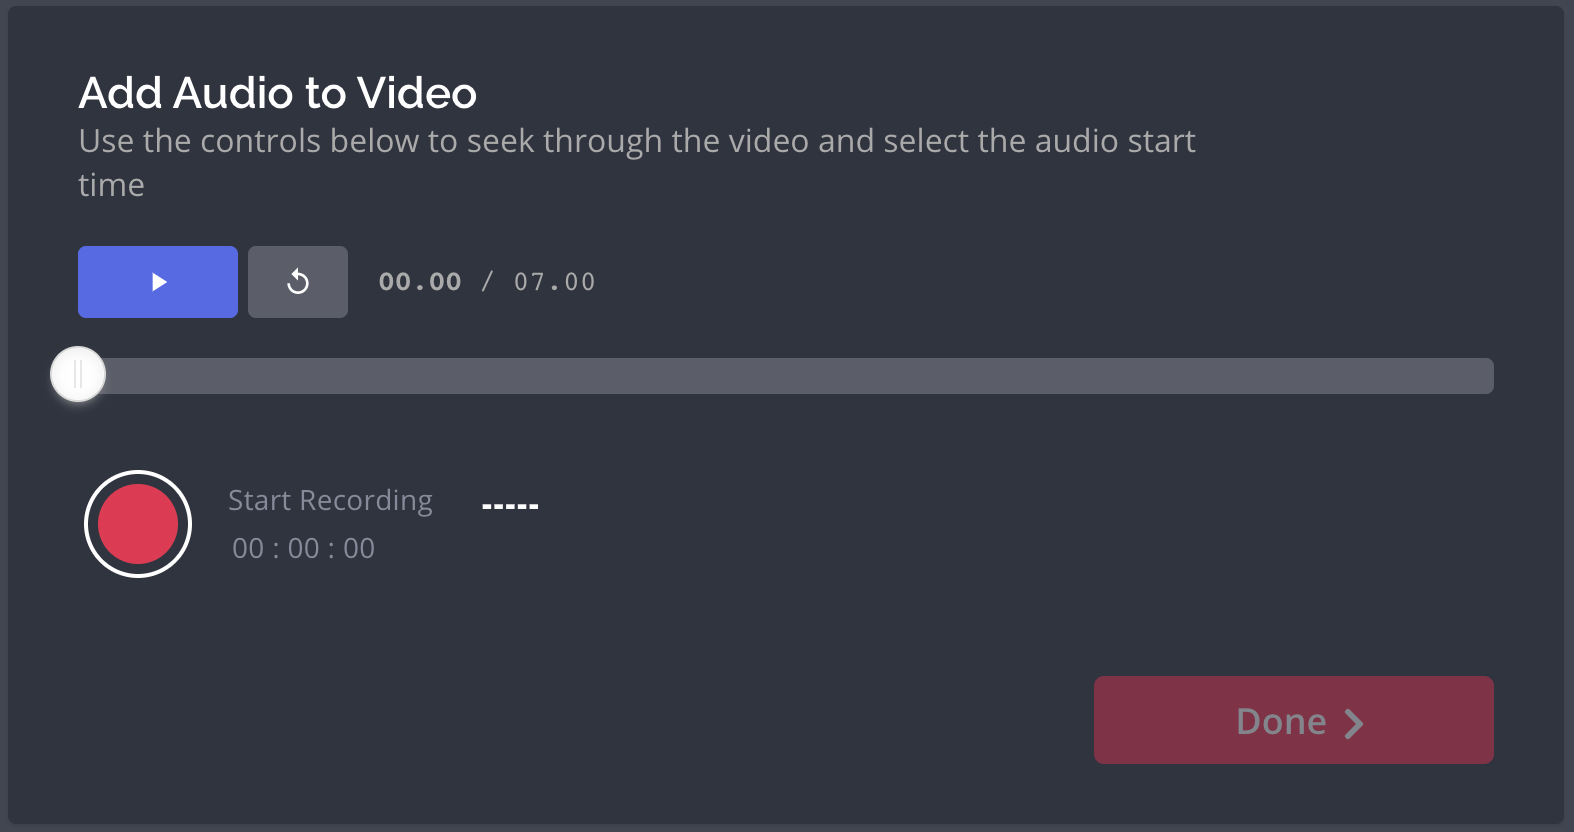Click the 00 : 00 : 00 recording timer
1574x832 pixels.
pyautogui.click(x=303, y=548)
